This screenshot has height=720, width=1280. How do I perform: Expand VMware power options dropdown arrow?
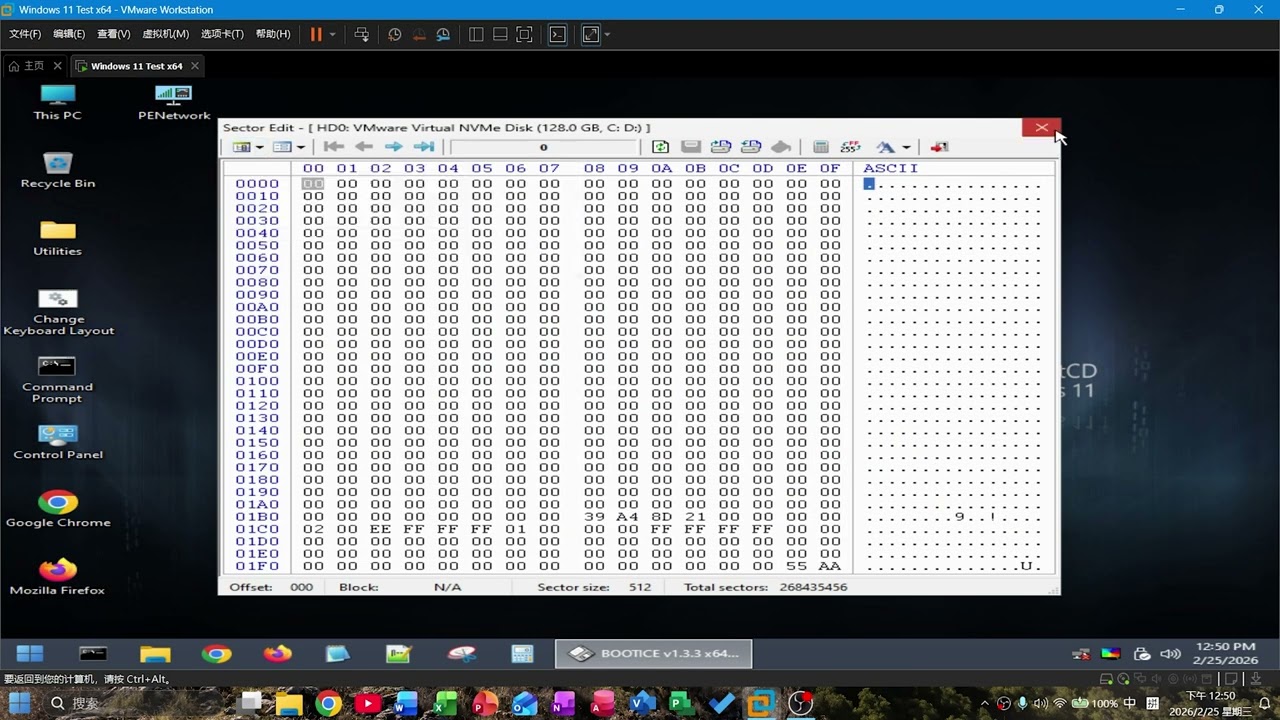point(333,35)
